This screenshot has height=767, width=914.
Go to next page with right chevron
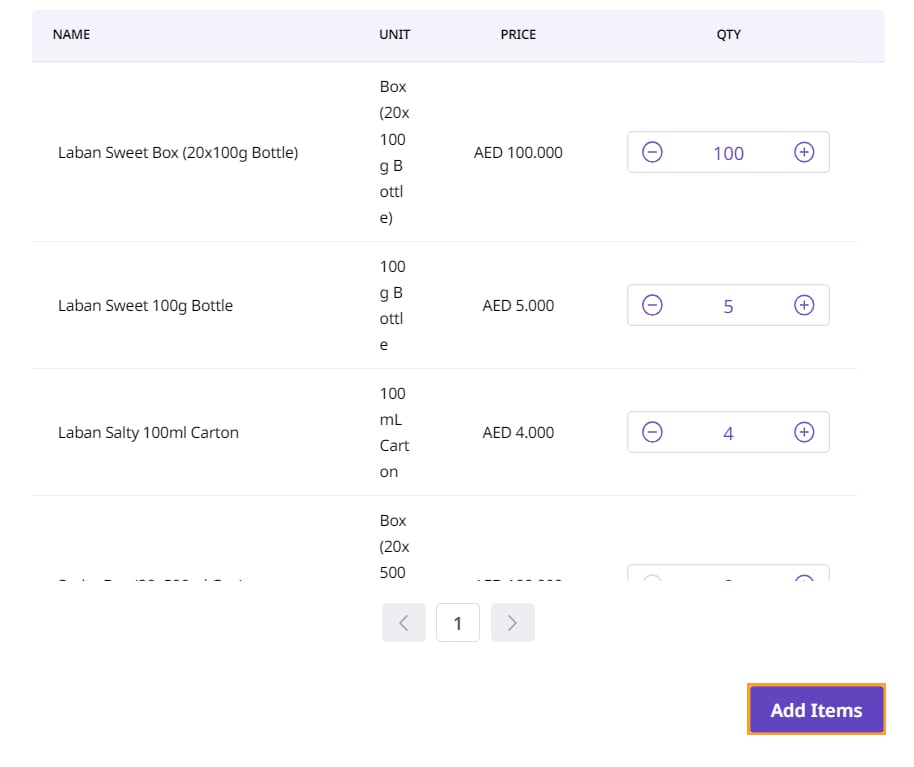512,623
